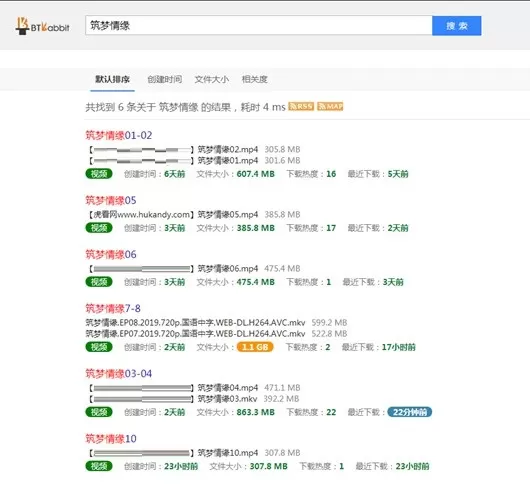Viewport: 530px width, 492px height.
Task: Click the search box containing 筑梦情缘
Action: pos(259,25)
